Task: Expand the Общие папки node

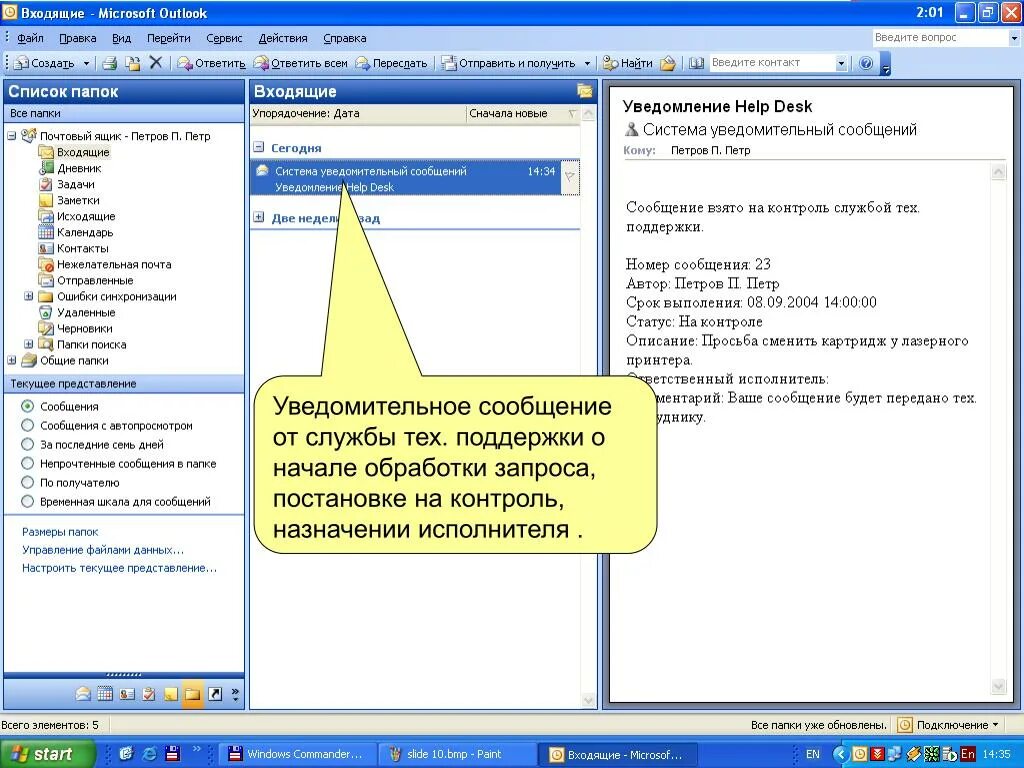Action: click(12, 360)
